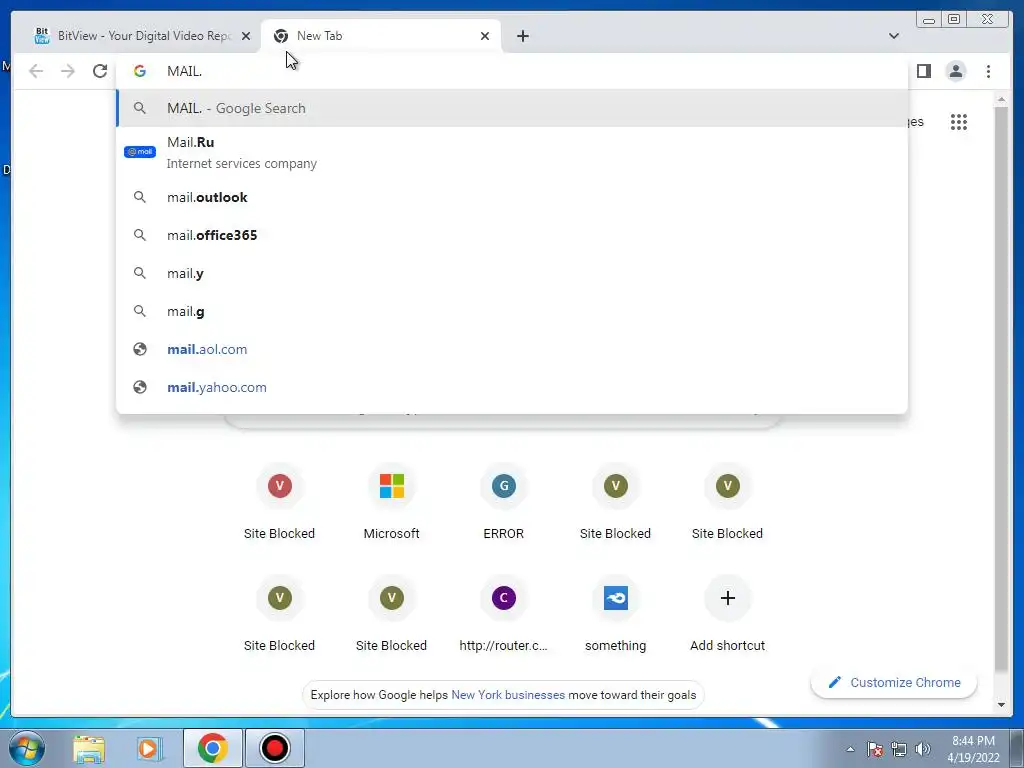
Task: Click the address bar containing MAIL.
Action: click(x=512, y=71)
